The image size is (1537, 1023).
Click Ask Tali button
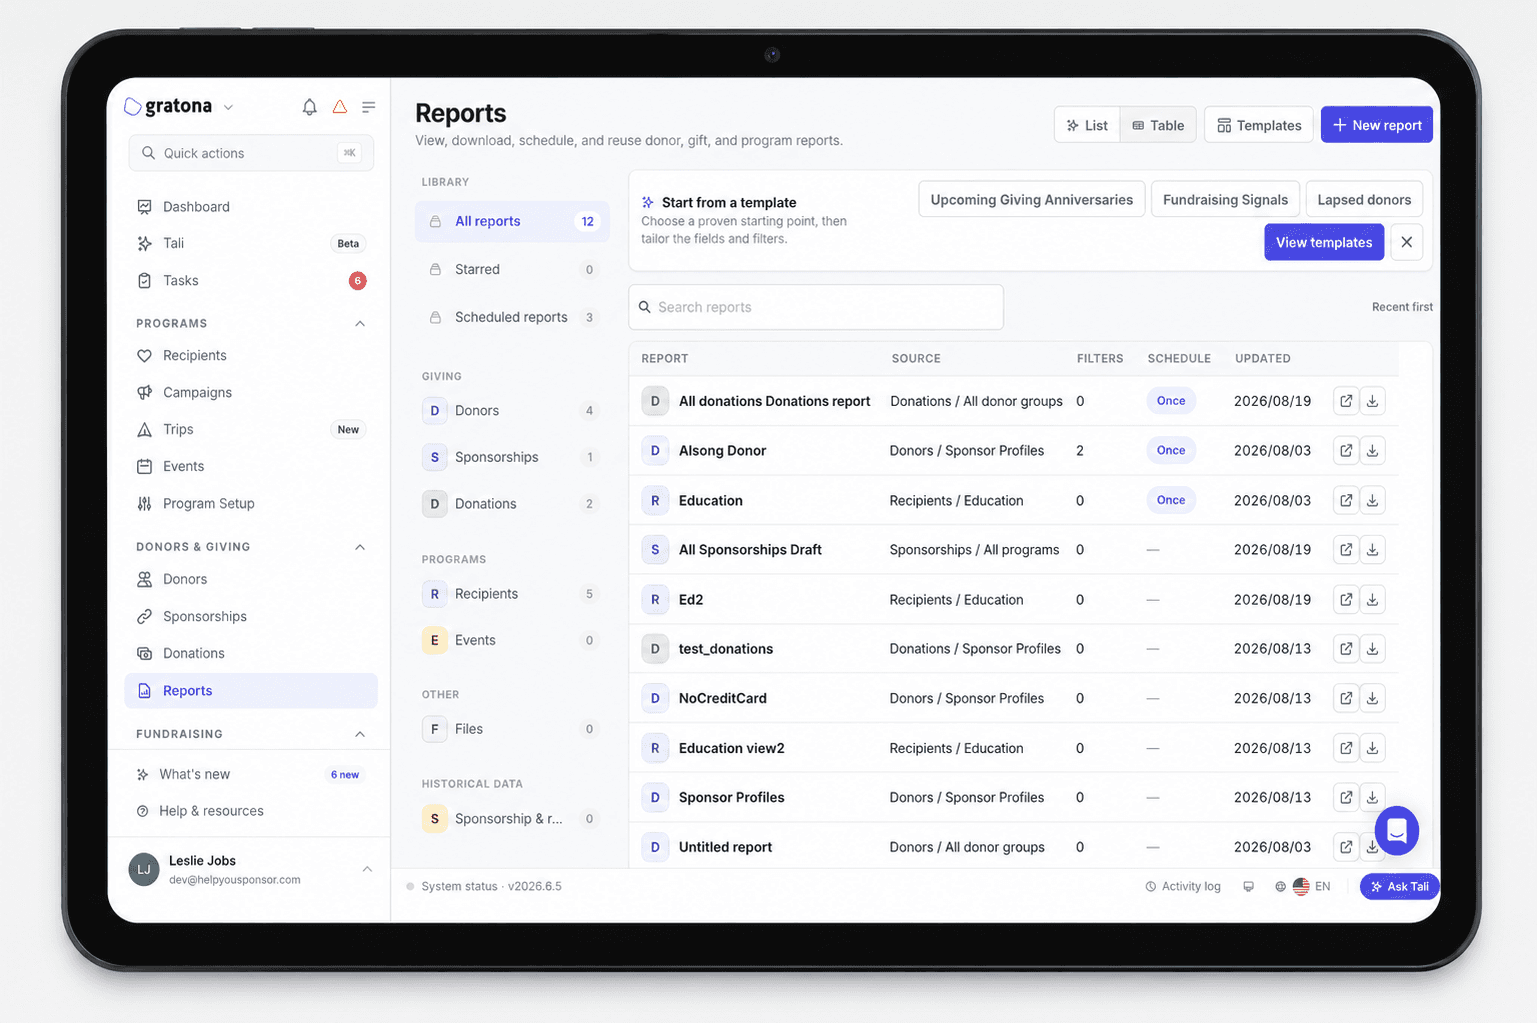click(x=1400, y=887)
